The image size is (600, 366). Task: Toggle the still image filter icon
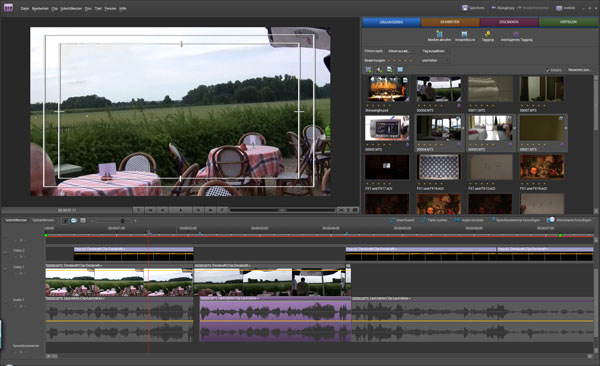[390, 69]
